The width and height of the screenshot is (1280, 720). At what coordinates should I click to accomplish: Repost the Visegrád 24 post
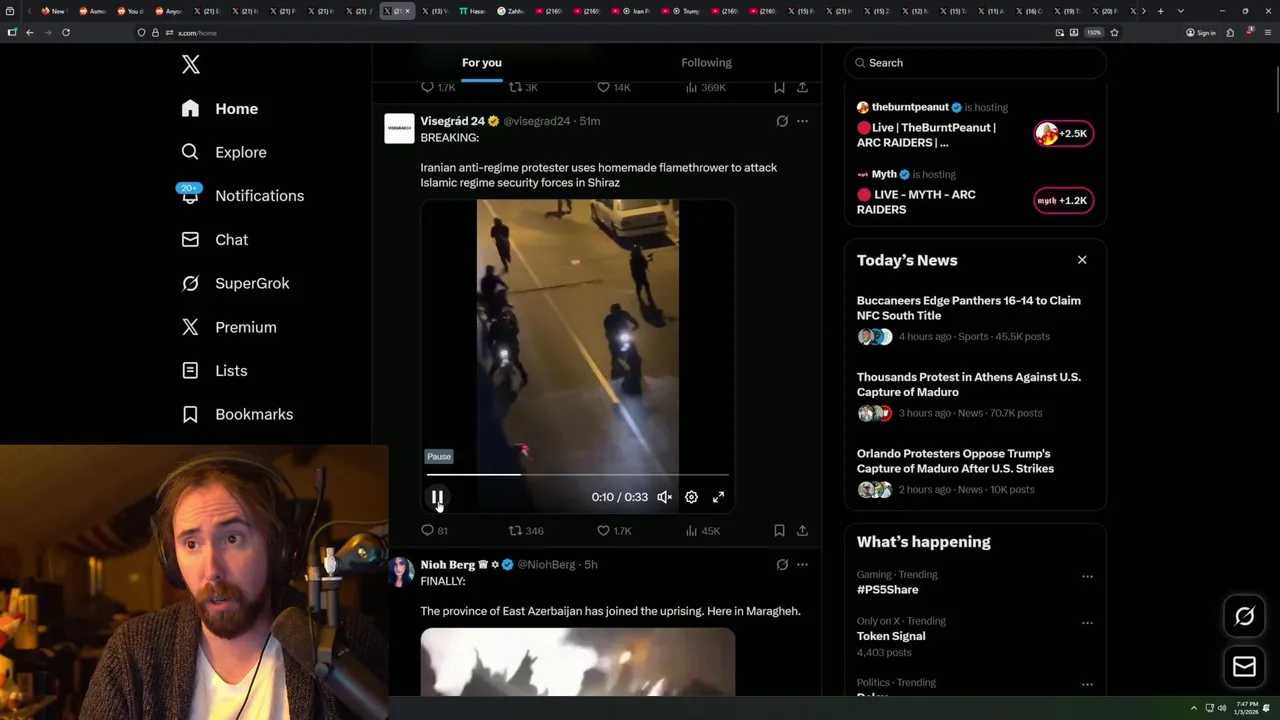pyautogui.click(x=526, y=531)
